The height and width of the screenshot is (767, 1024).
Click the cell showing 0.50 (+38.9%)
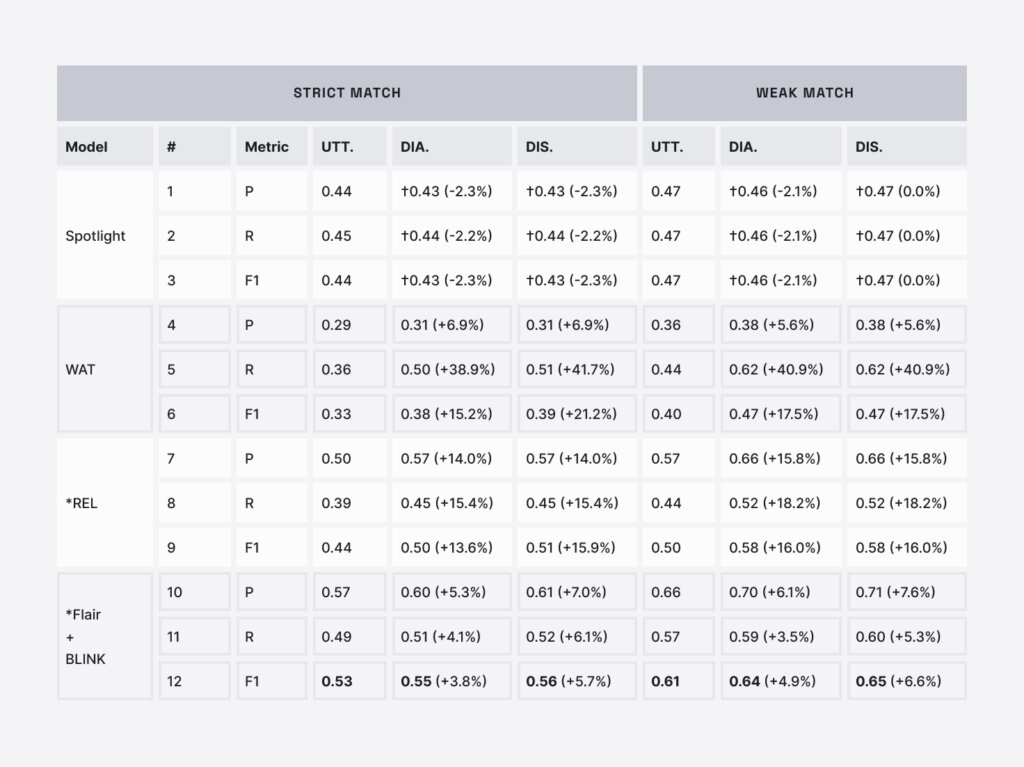click(452, 369)
